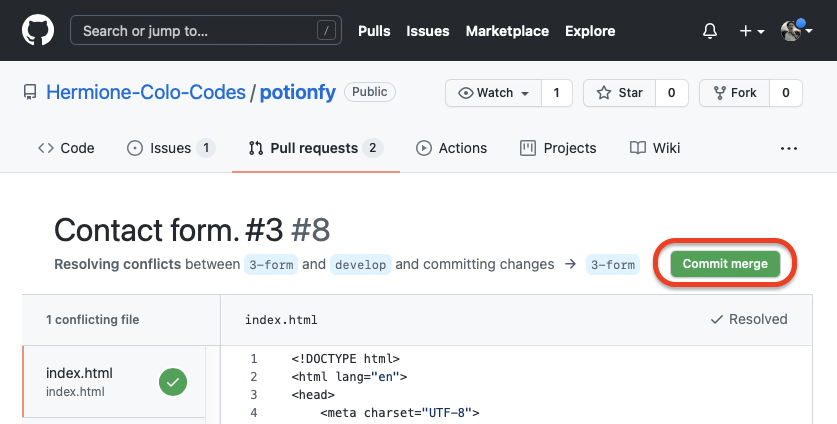Click the repository book icon

point(30,93)
